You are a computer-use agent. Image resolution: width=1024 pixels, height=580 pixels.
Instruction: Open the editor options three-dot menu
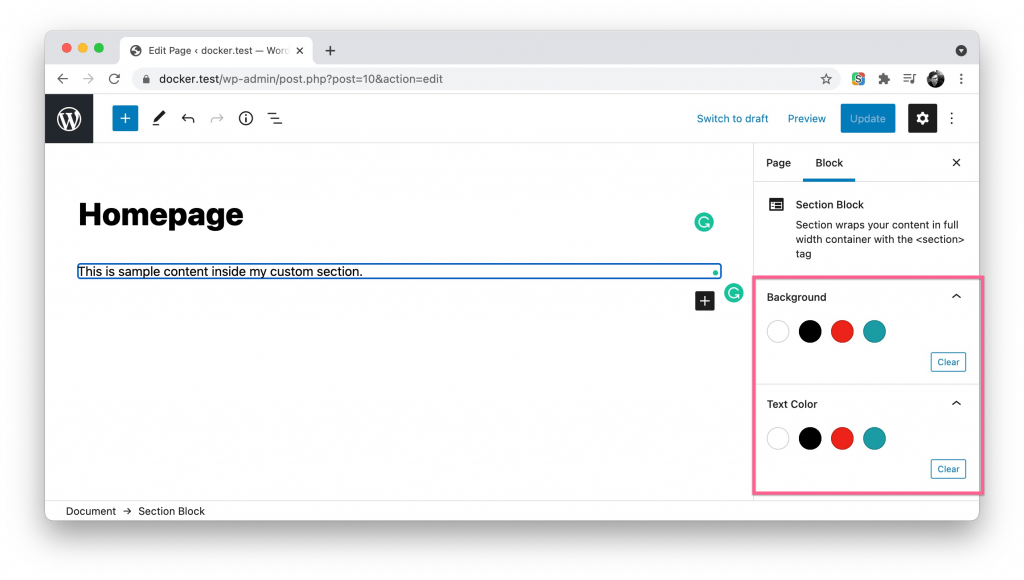952,118
